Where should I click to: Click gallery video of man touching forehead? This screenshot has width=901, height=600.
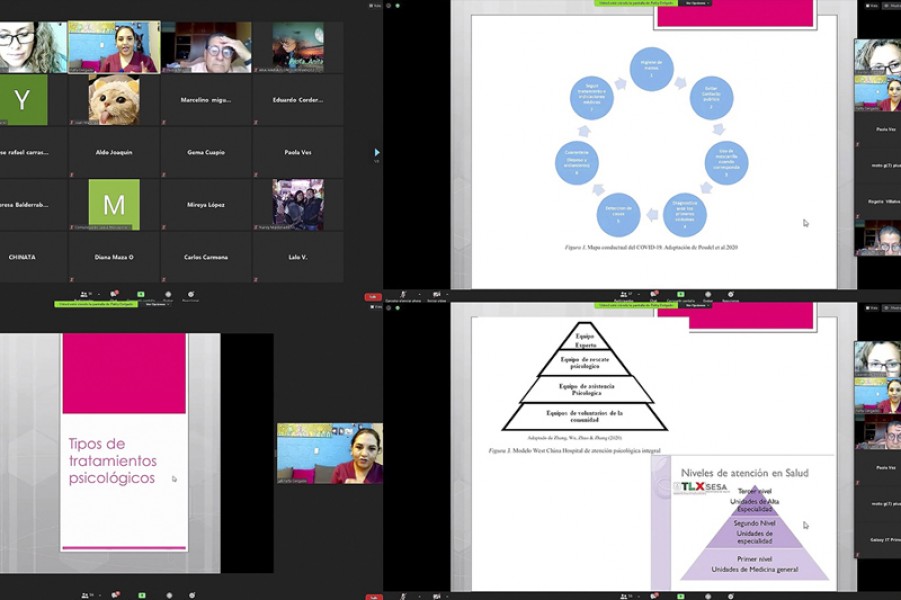pos(206,48)
